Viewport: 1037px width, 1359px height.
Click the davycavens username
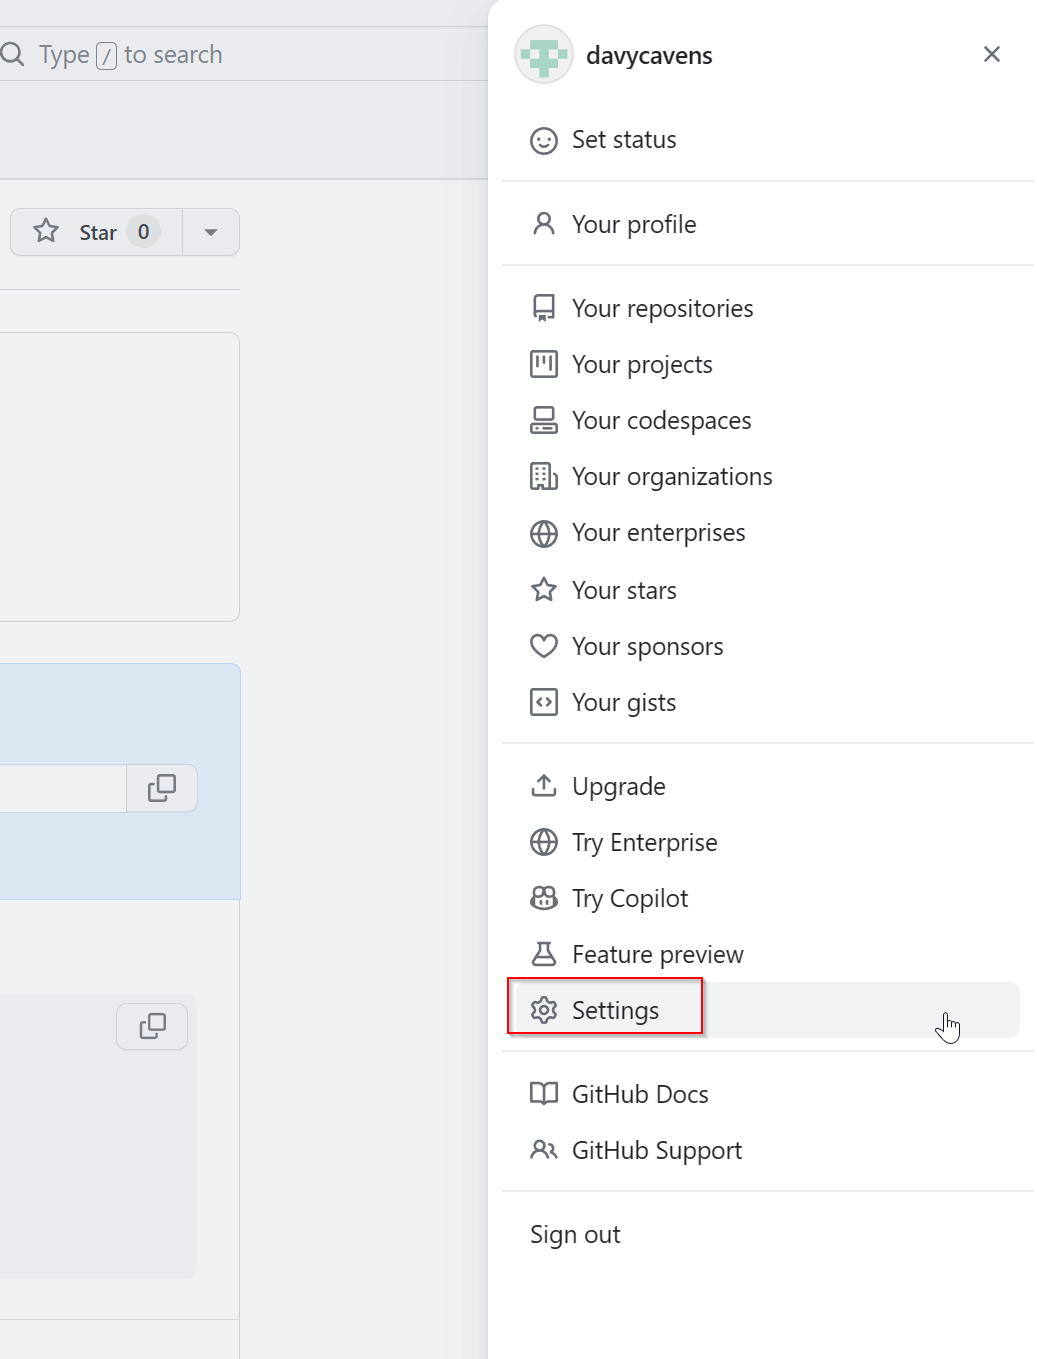(649, 55)
